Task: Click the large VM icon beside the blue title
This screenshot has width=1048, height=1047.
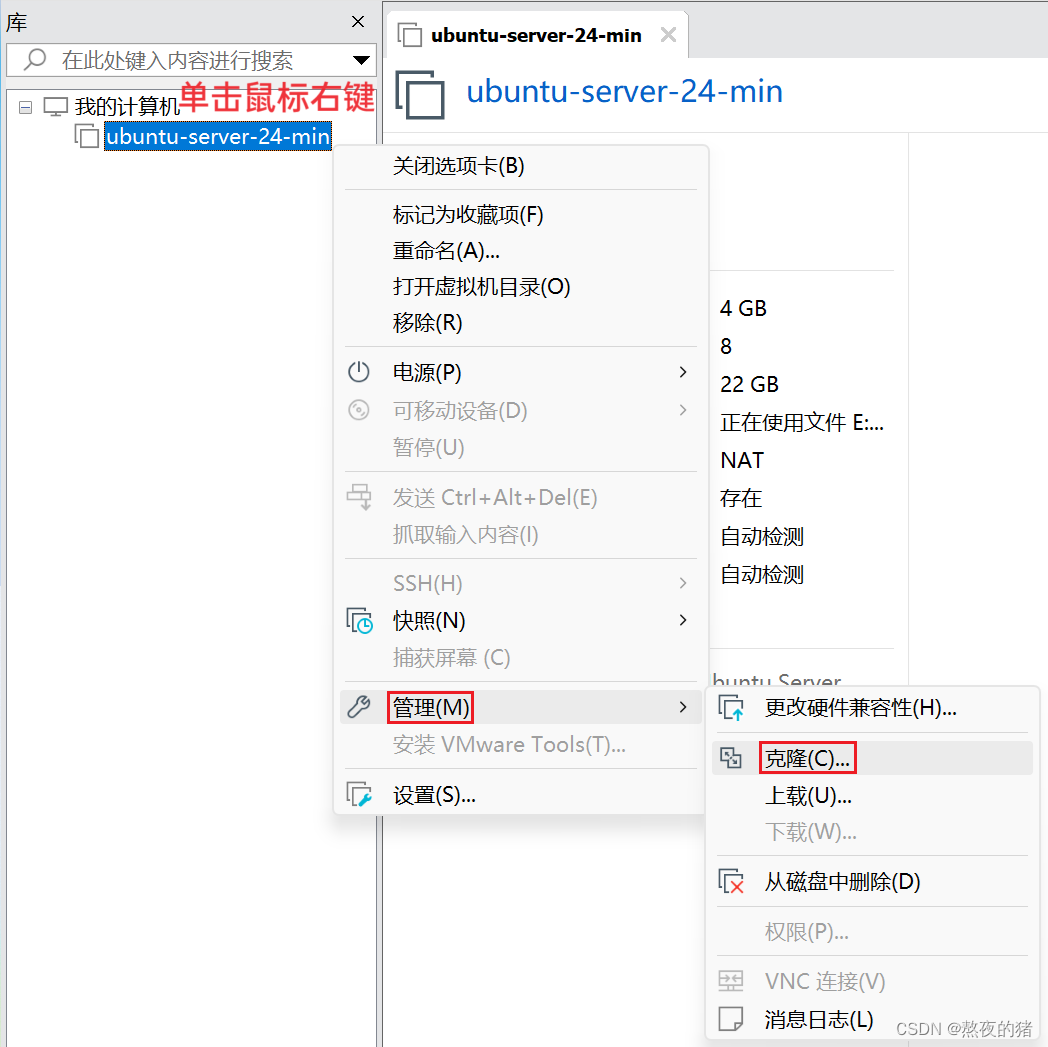Action: [x=420, y=94]
